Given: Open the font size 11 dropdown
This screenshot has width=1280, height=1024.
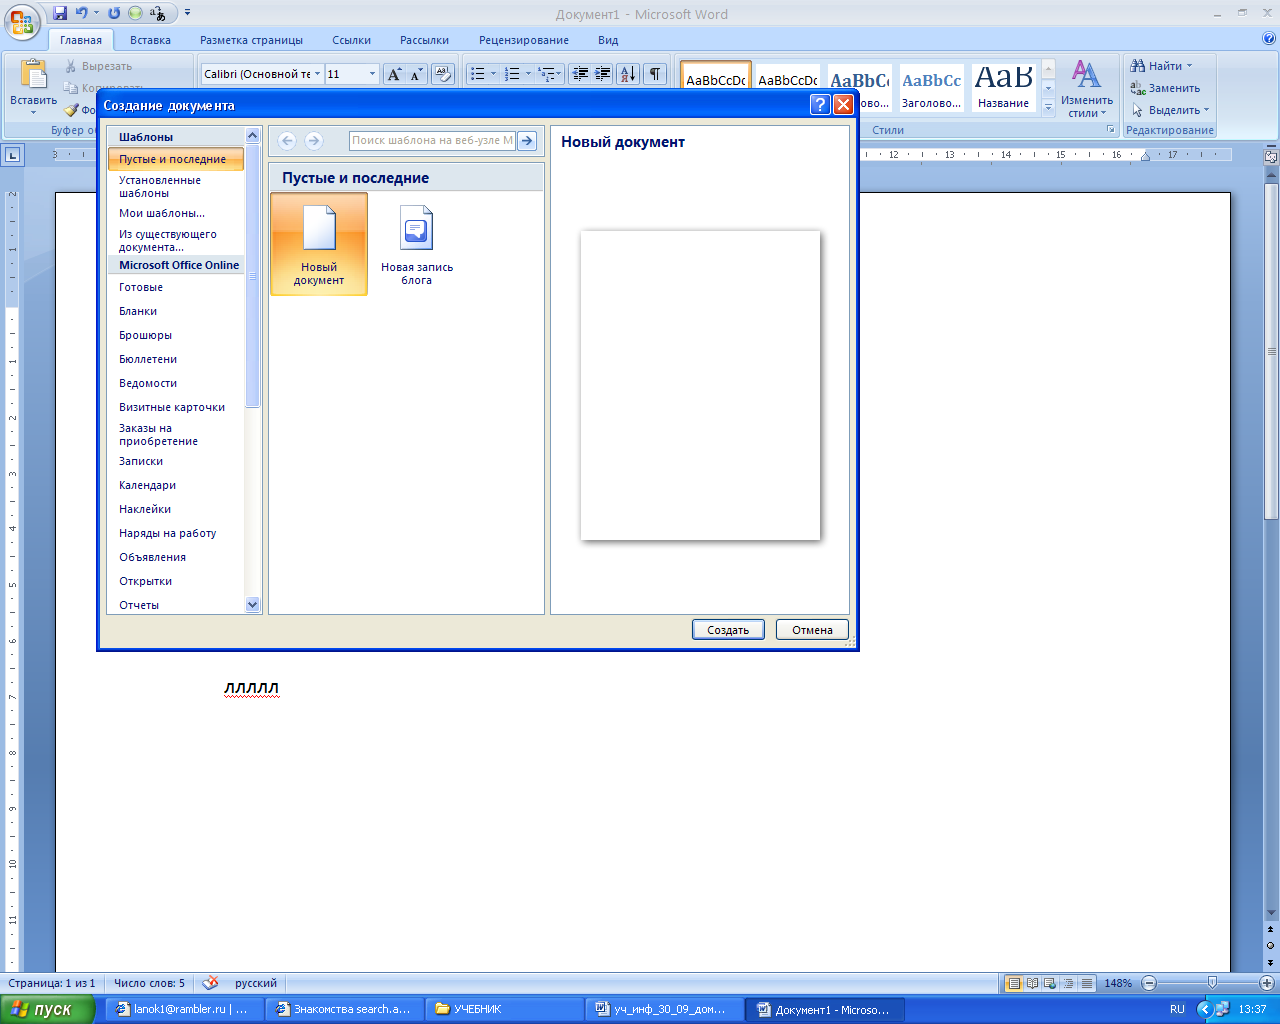Looking at the screenshot, I should [x=372, y=74].
